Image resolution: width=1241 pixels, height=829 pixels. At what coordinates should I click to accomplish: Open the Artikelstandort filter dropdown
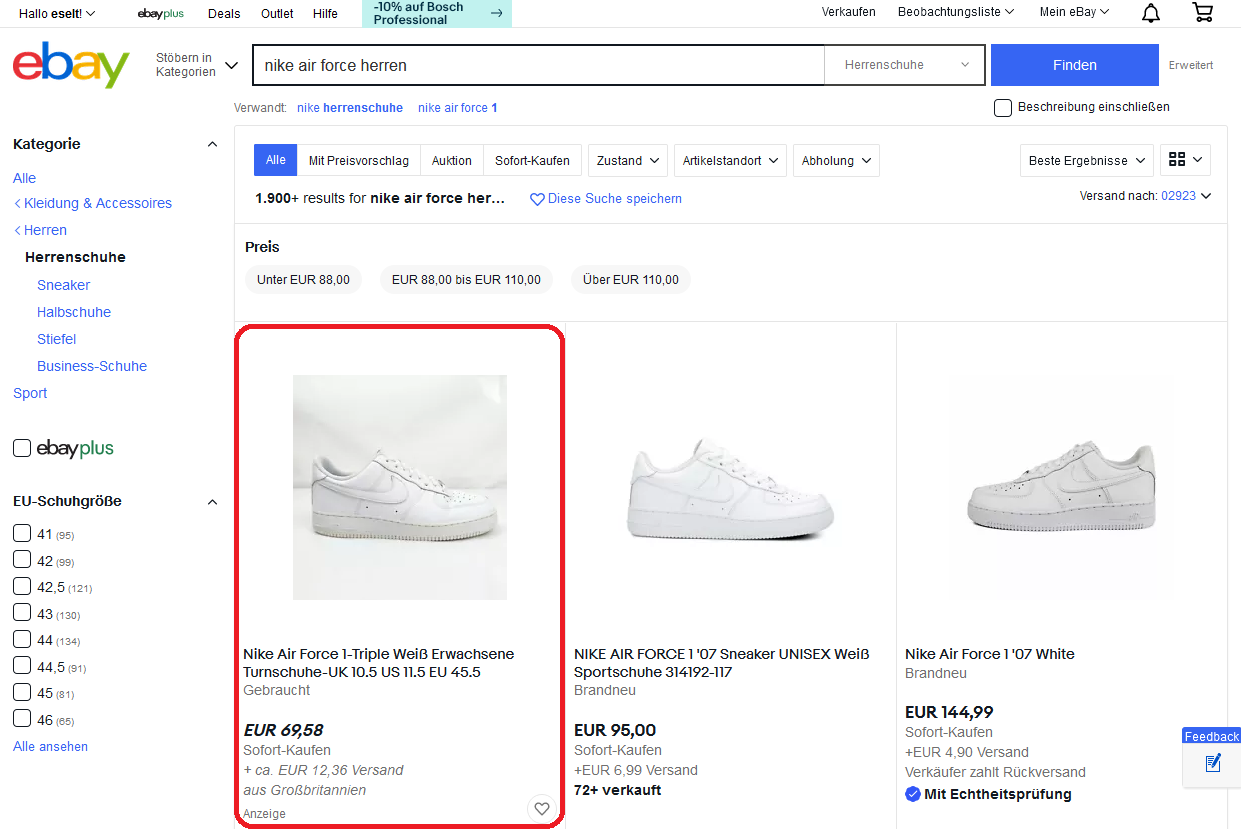tap(730, 160)
